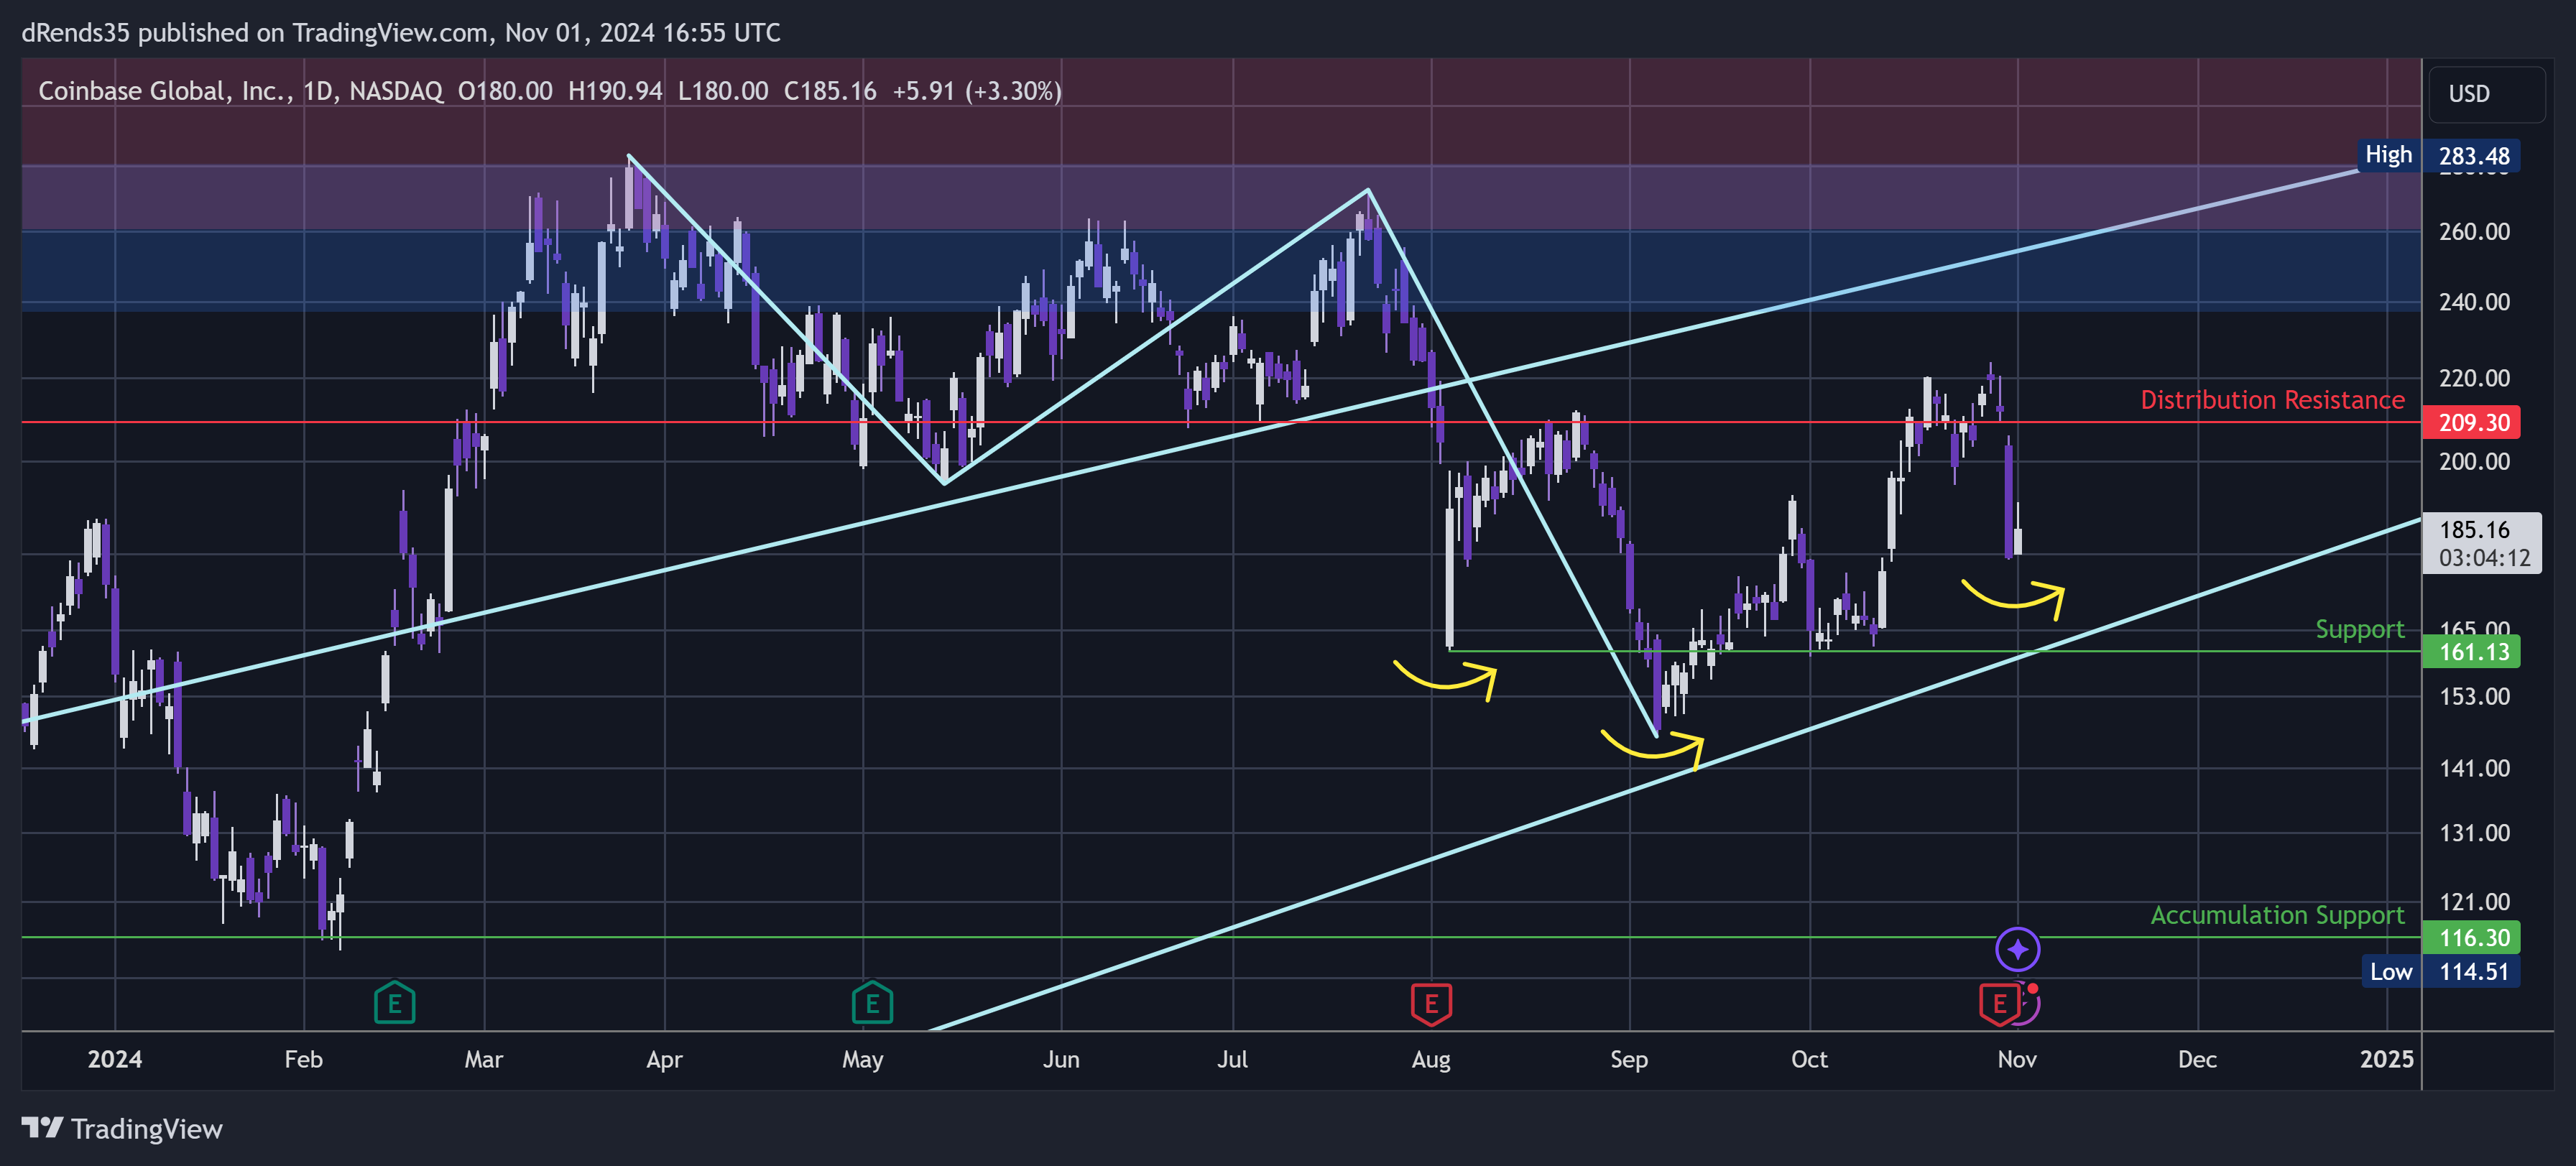Click the published-by header text
This screenshot has height=1166, width=2576.
pyautogui.click(x=401, y=33)
